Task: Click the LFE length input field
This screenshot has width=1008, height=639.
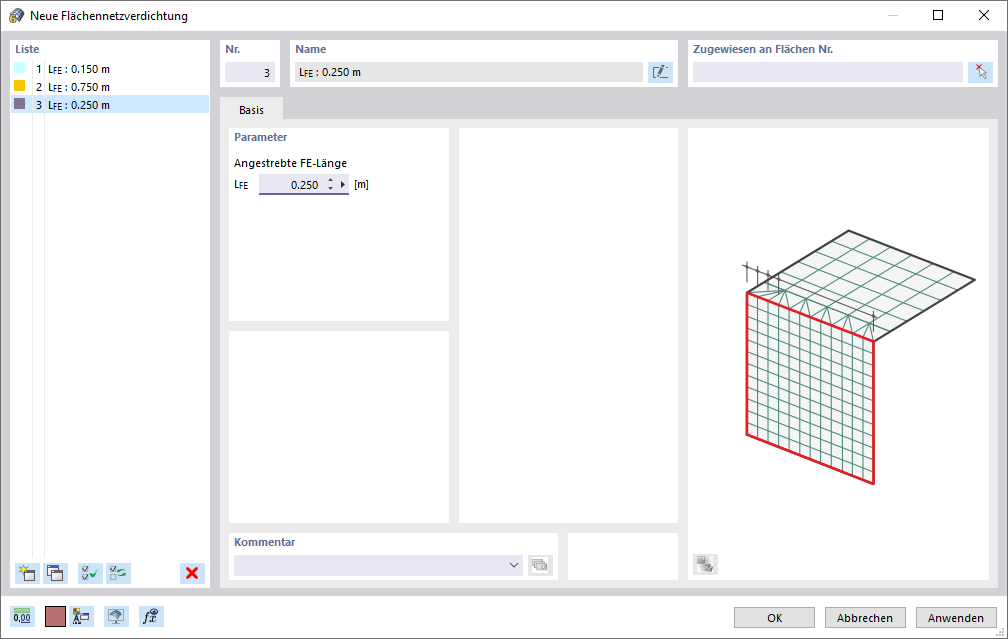Action: coord(291,184)
